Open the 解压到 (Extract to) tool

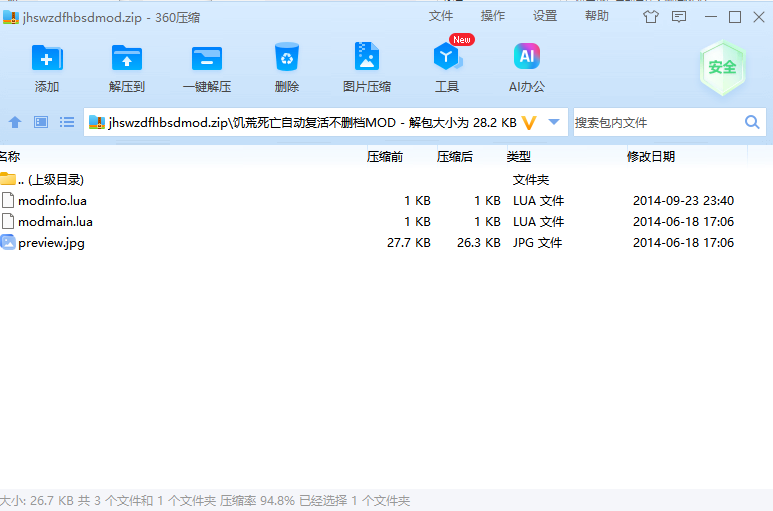coord(127,58)
